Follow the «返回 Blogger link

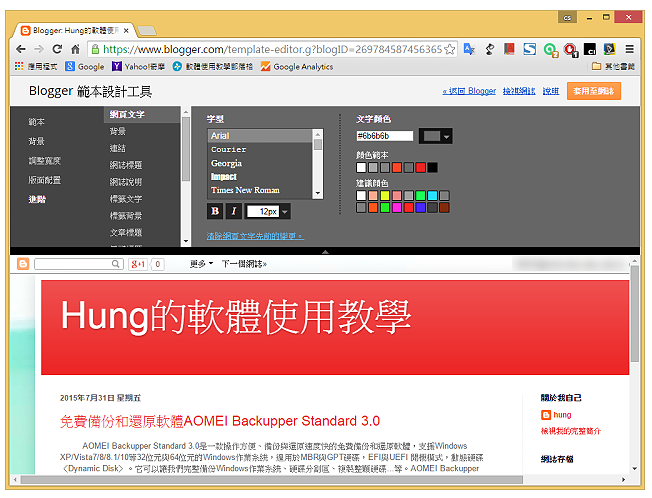point(469,91)
